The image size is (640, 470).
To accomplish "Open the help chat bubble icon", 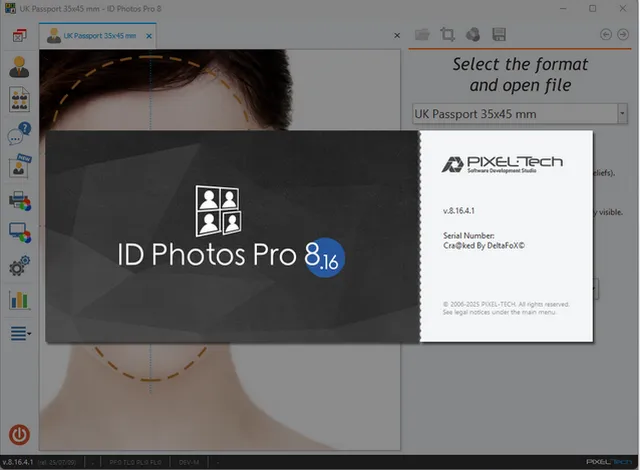I will pyautogui.click(x=19, y=133).
